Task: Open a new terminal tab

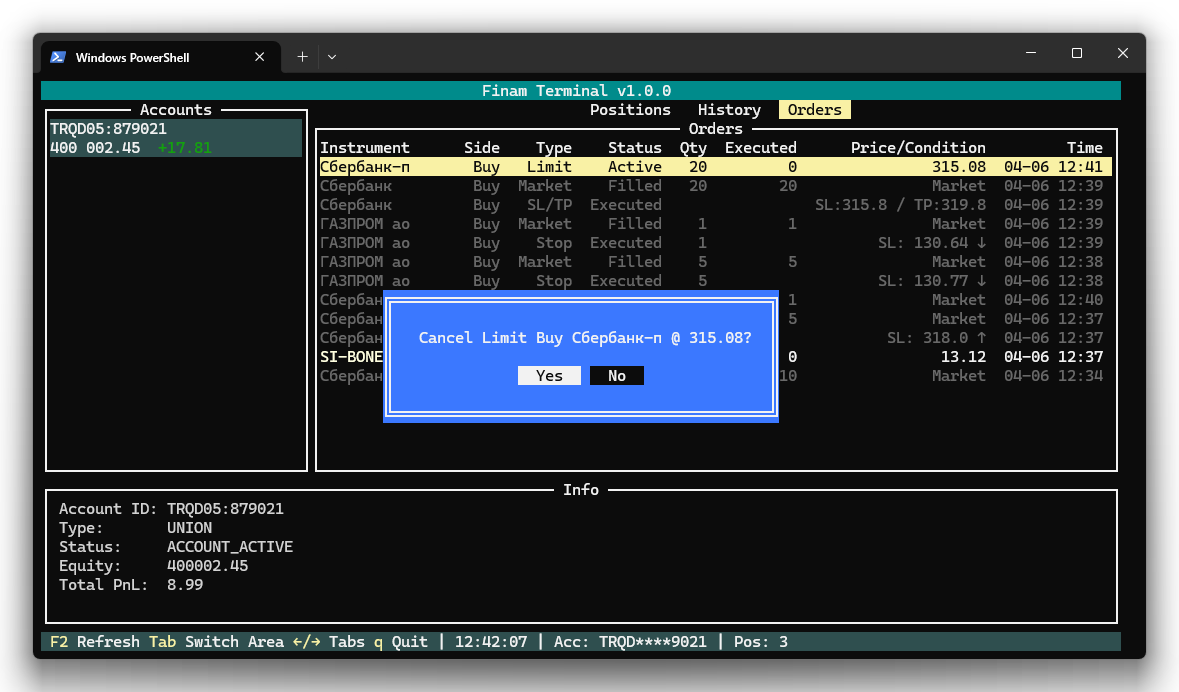Action: pyautogui.click(x=302, y=57)
